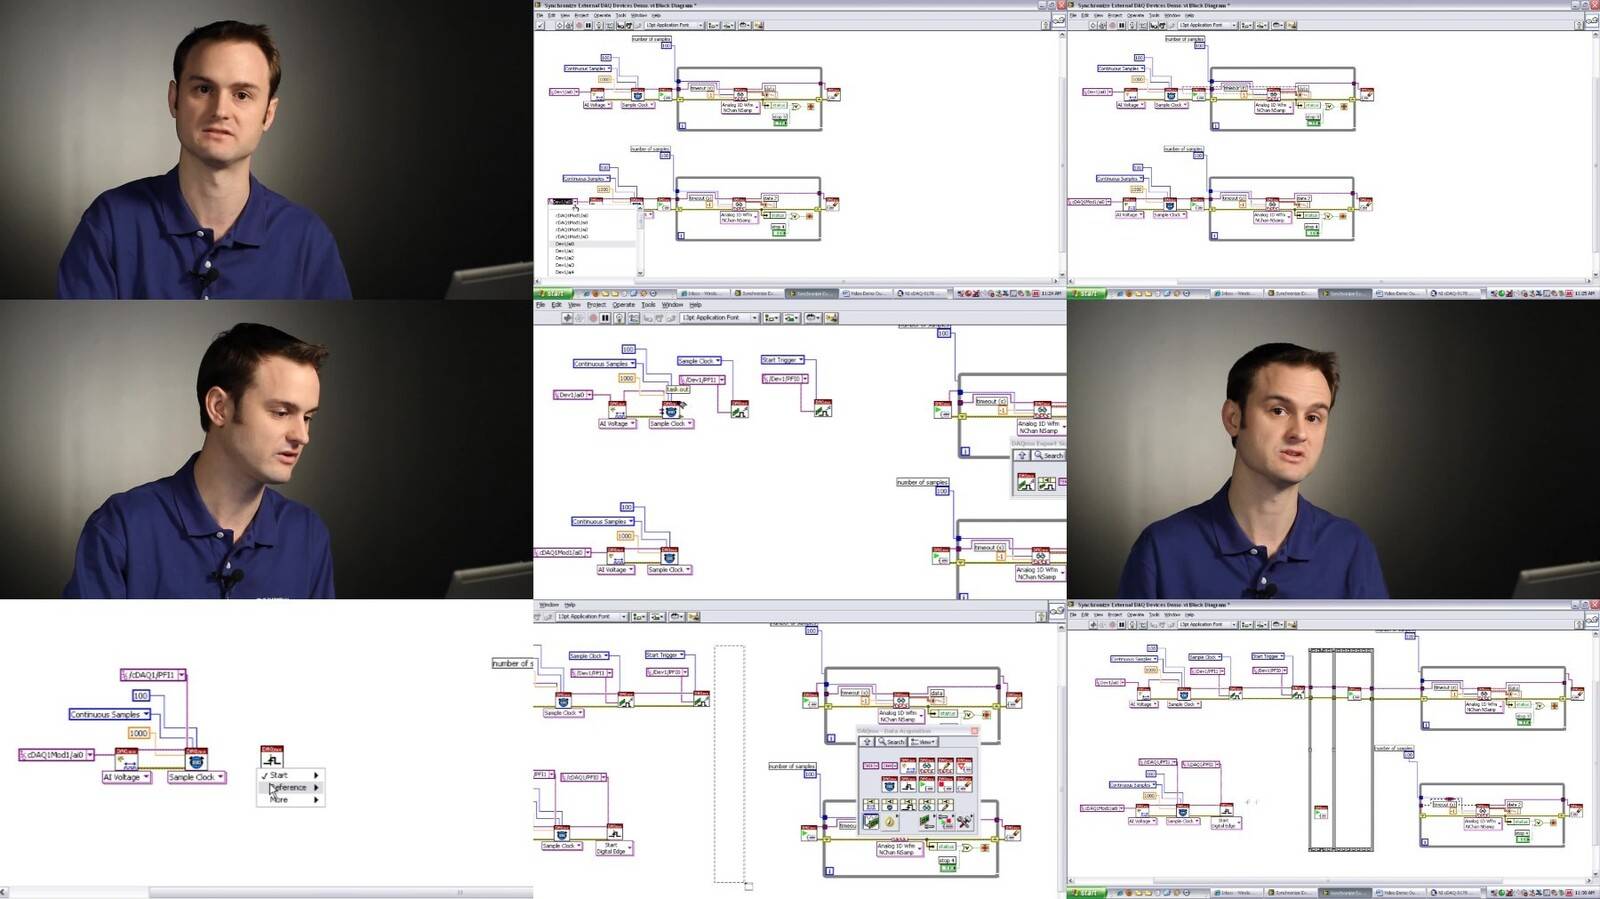The image size is (1600, 899).
Task: Select Dev1/ai0 in top-middle dropdown list
Action: tap(592, 244)
